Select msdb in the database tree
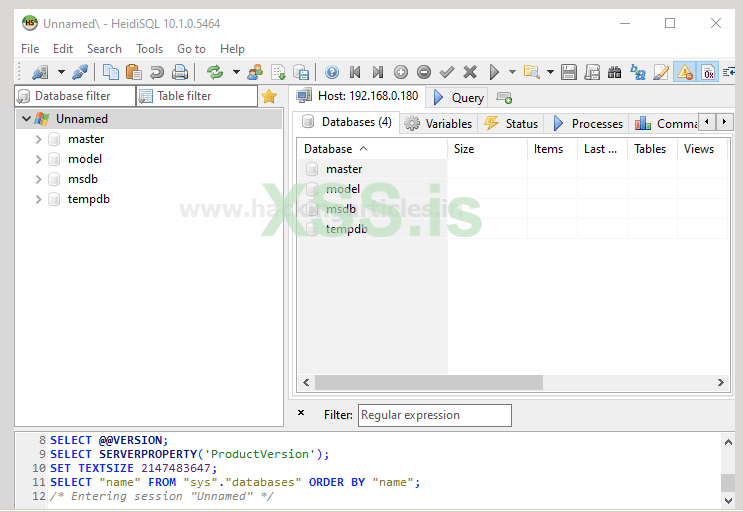 pyautogui.click(x=83, y=179)
